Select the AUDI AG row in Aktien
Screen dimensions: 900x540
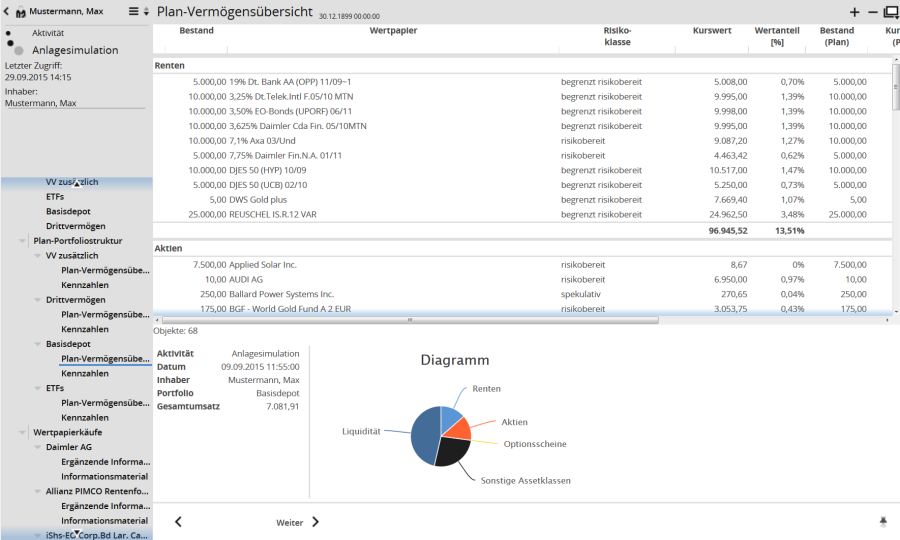[x=400, y=280]
